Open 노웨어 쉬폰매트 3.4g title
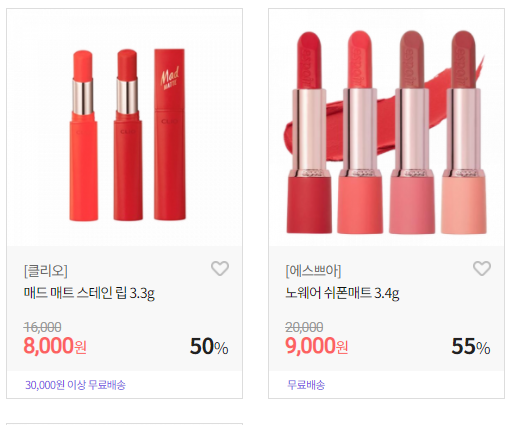Screen dimensions: 530x425 pos(342,293)
